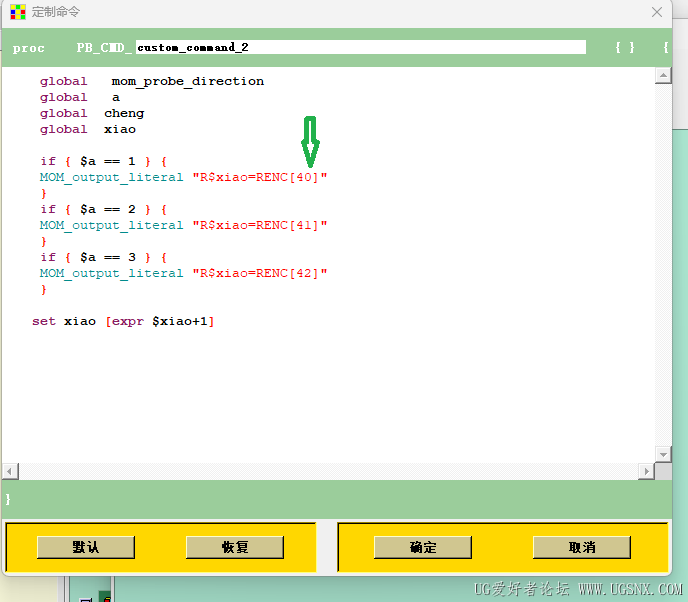Confirm with the 确定 button
This screenshot has height=602, width=688.
tap(423, 547)
